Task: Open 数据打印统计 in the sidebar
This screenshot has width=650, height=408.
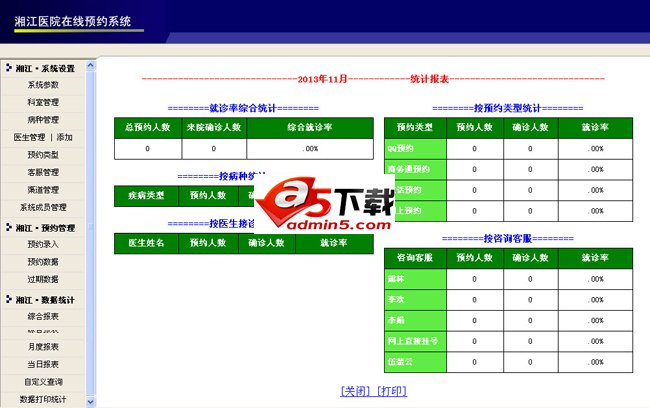Action: (x=43, y=399)
